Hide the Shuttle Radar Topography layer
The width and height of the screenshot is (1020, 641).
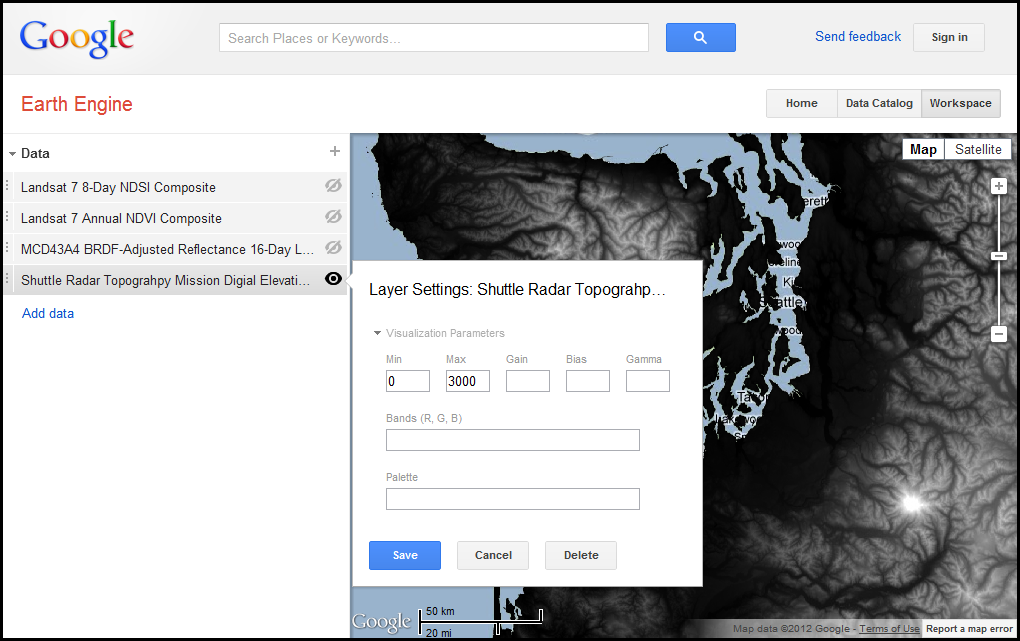tap(333, 279)
